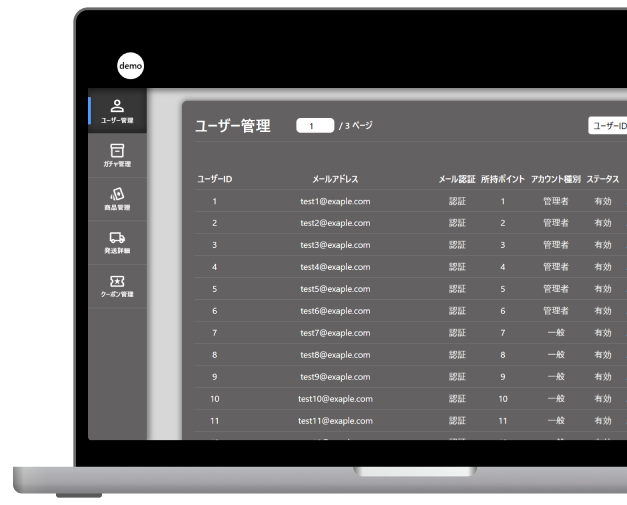Select the test1@exaple.com user row

(335, 201)
